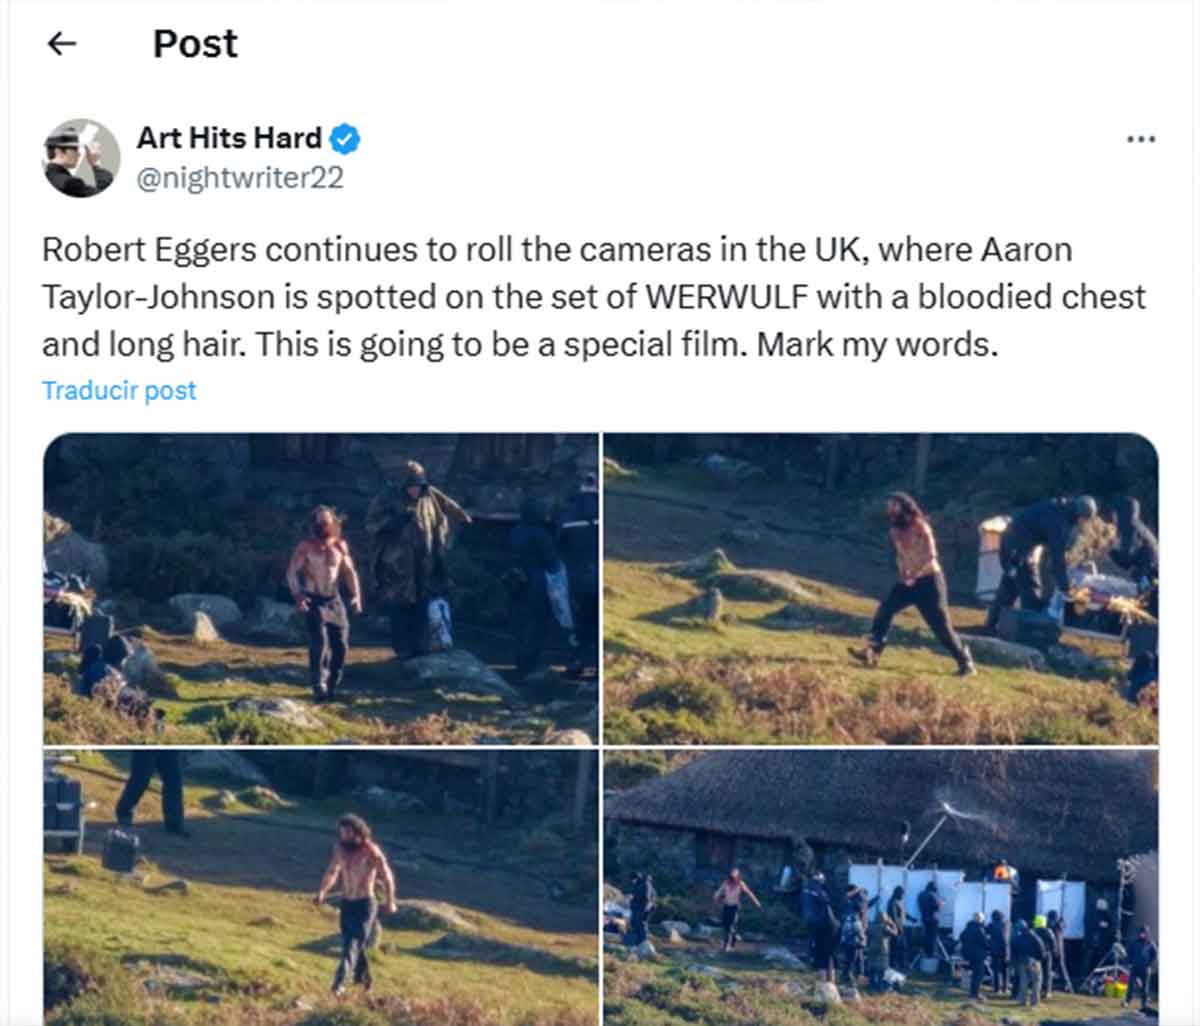This screenshot has width=1200, height=1026.
Task: Select the back navigation chevron icon
Action: point(62,43)
